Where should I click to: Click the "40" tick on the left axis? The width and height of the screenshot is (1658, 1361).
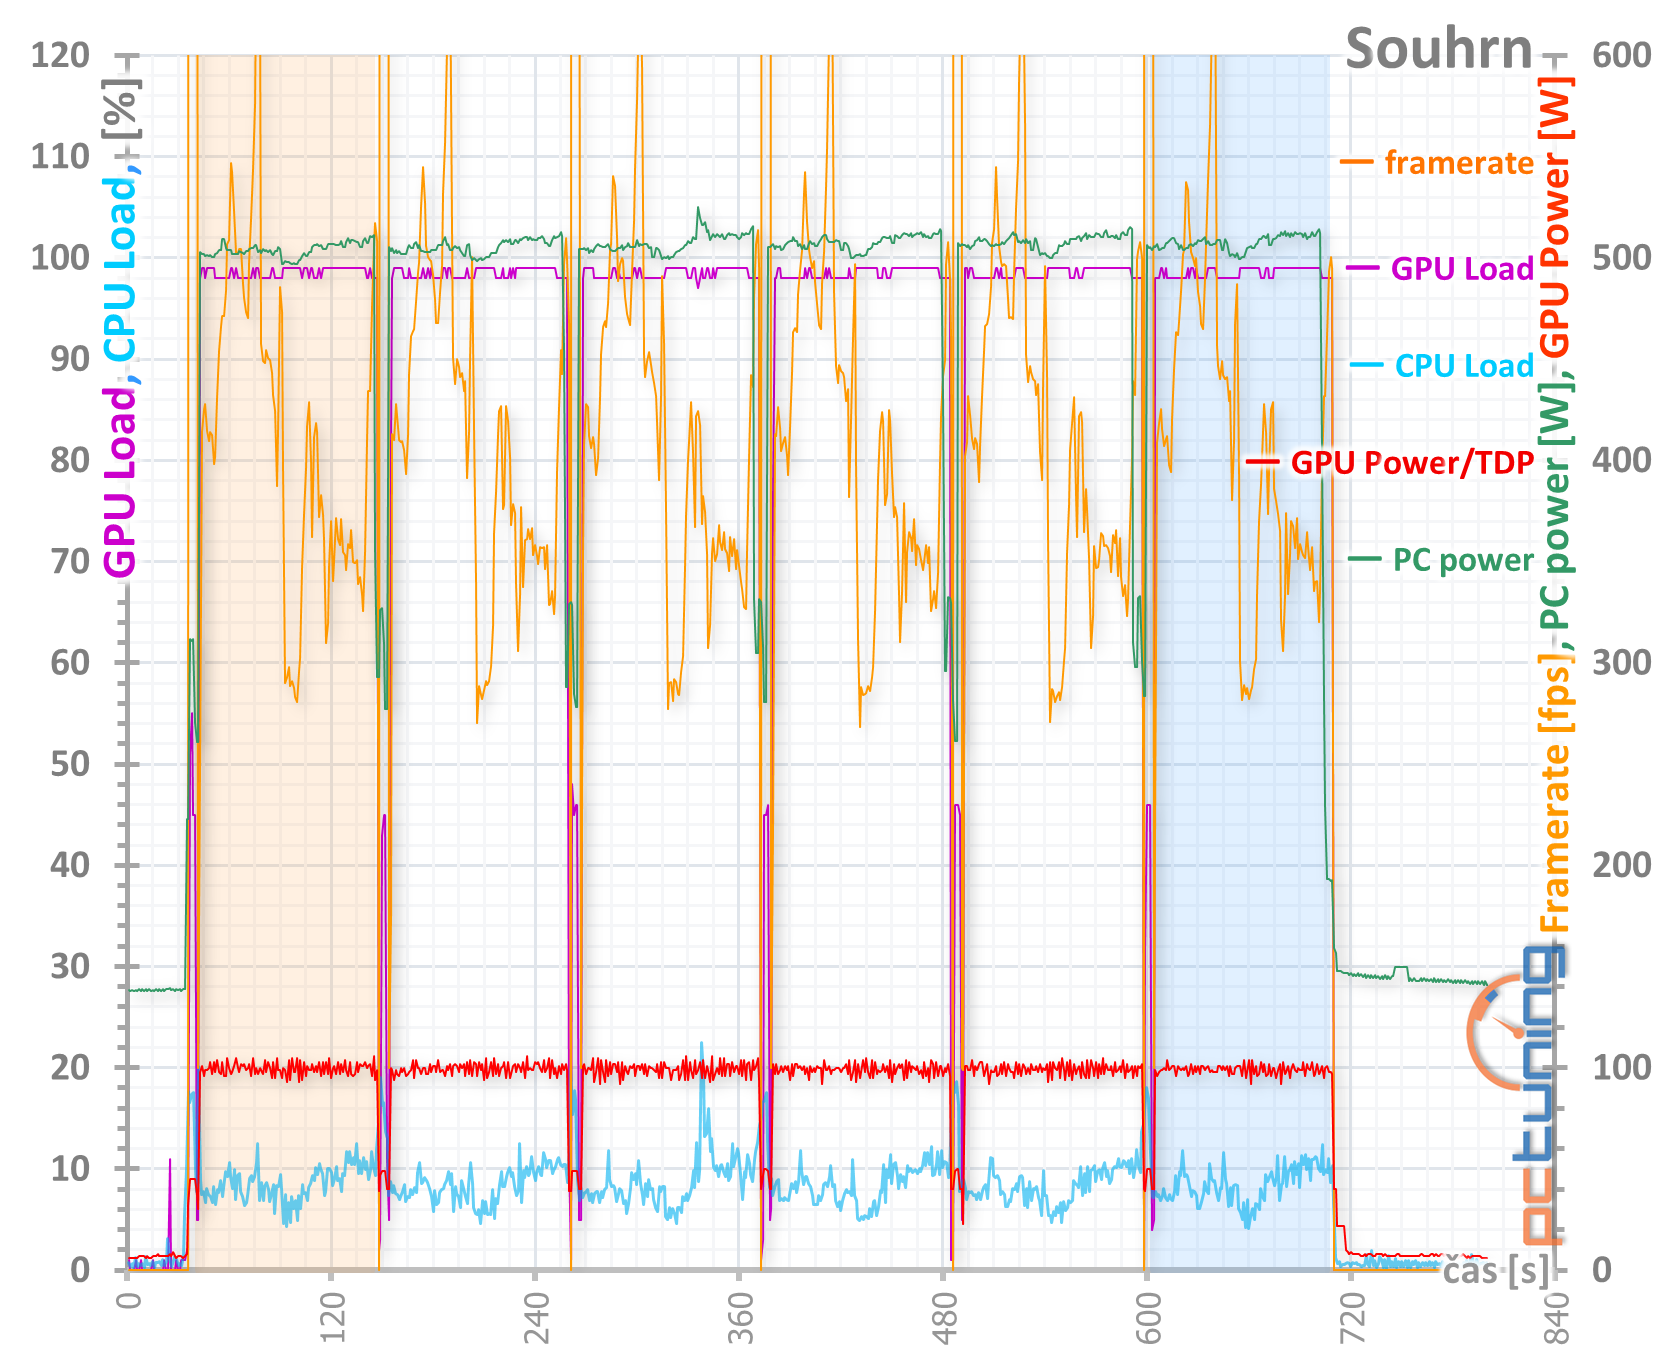[70, 865]
